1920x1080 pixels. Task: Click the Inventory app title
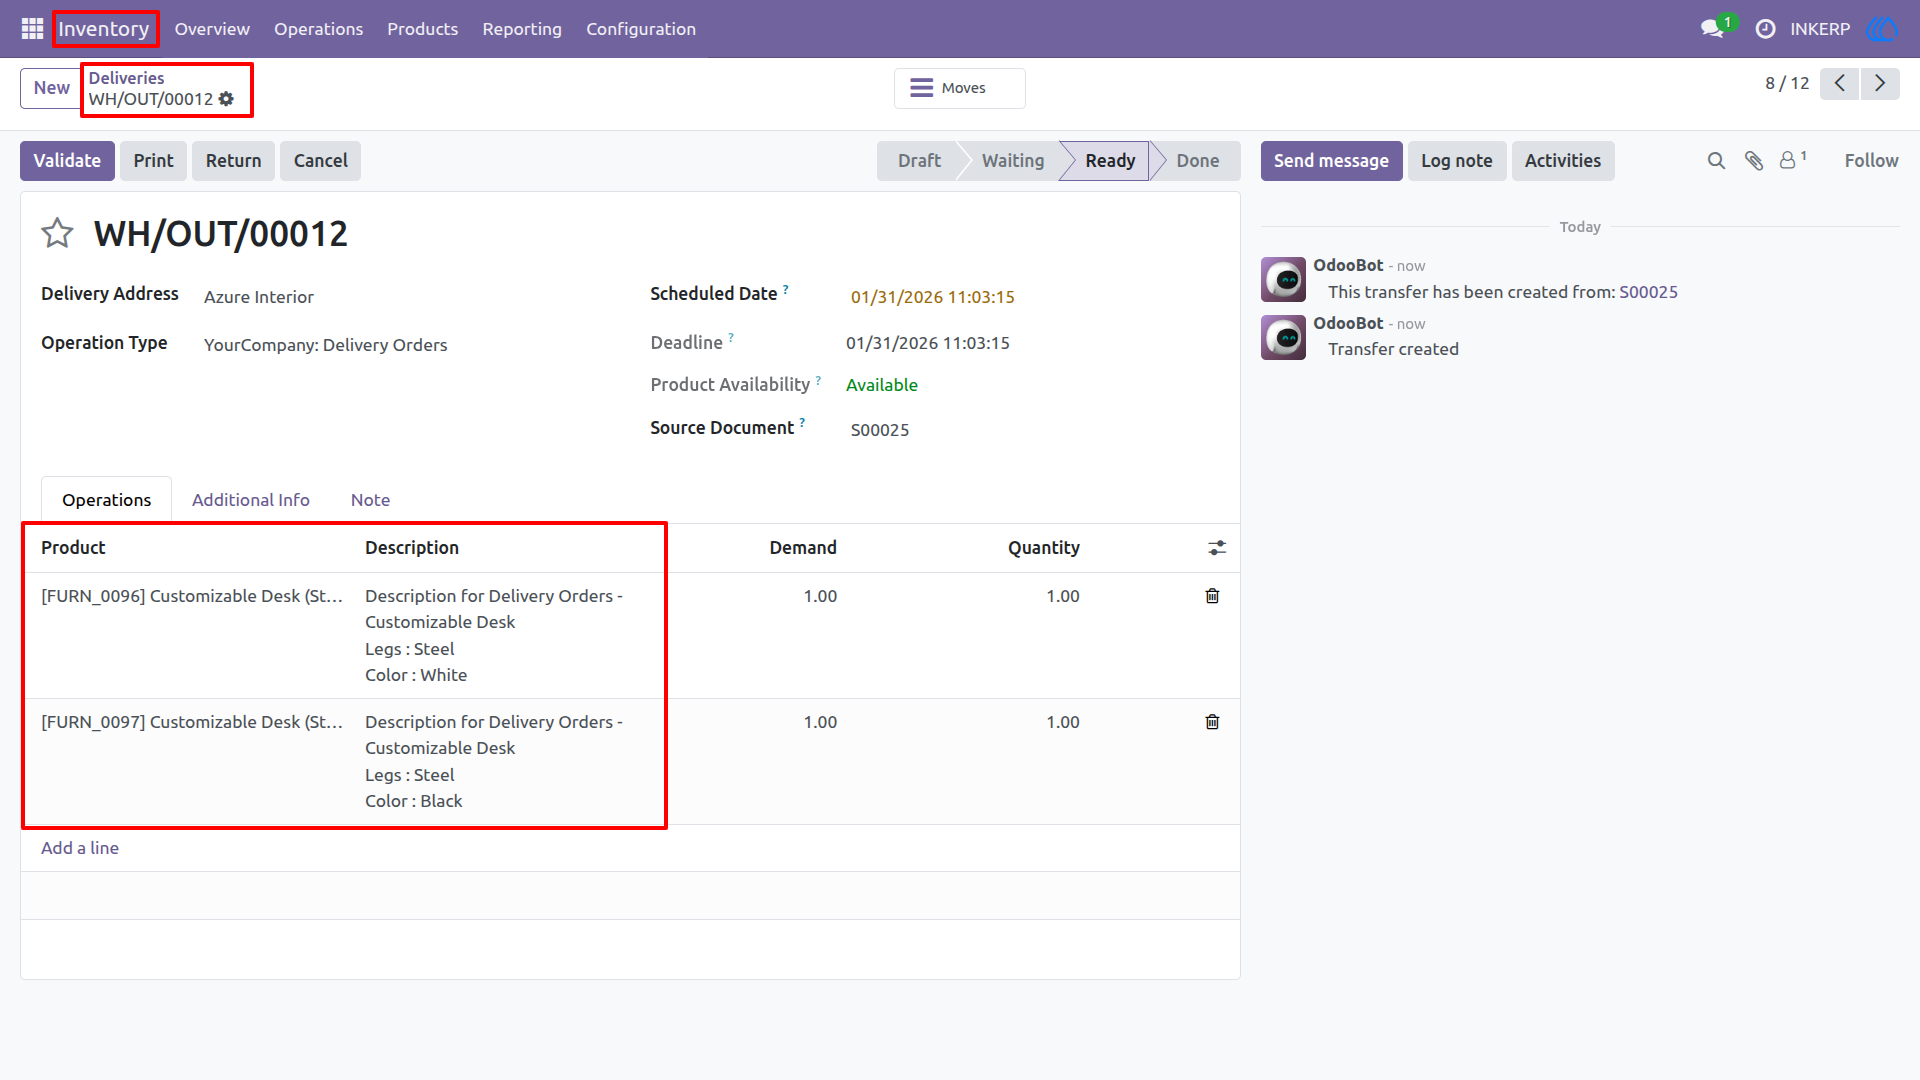[x=104, y=29]
